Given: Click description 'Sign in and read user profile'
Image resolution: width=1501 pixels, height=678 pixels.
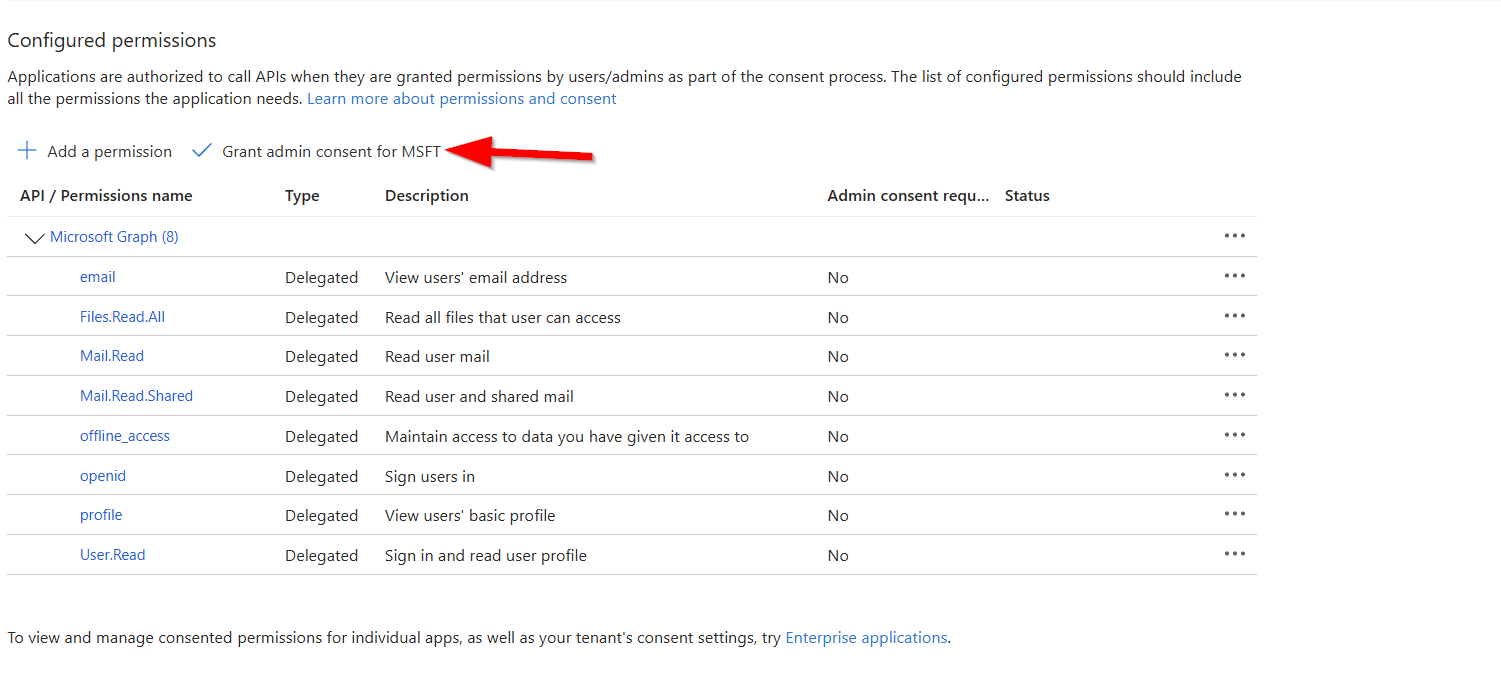Looking at the screenshot, I should pyautogui.click(x=486, y=555).
